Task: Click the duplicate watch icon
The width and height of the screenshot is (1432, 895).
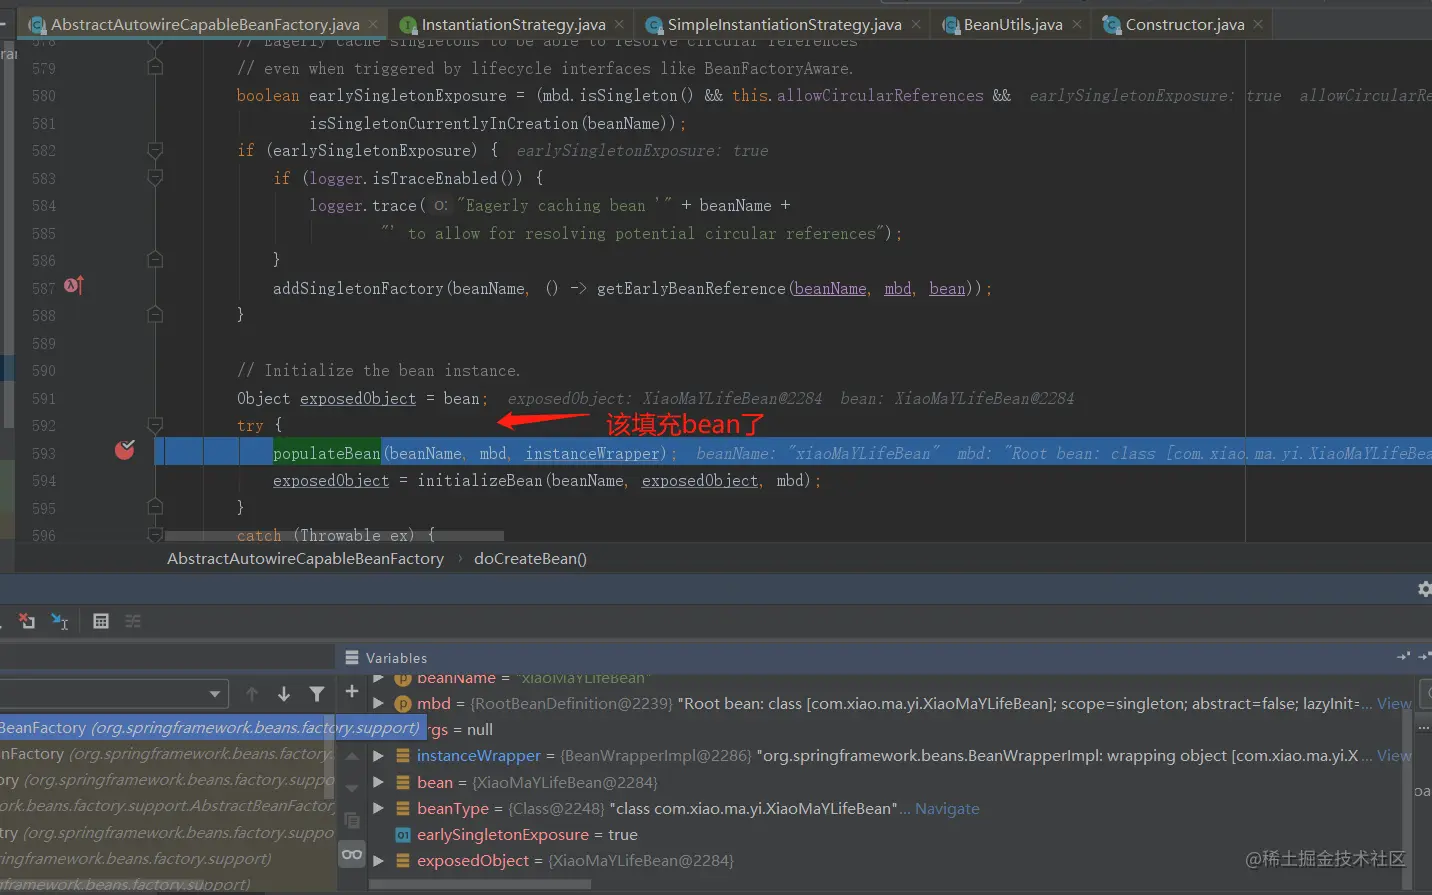Action: click(352, 821)
